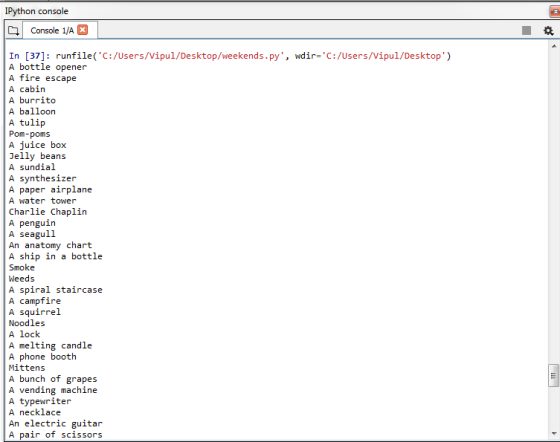Click the 'A squirrel' output line
This screenshot has height=442, width=560.
point(35,312)
